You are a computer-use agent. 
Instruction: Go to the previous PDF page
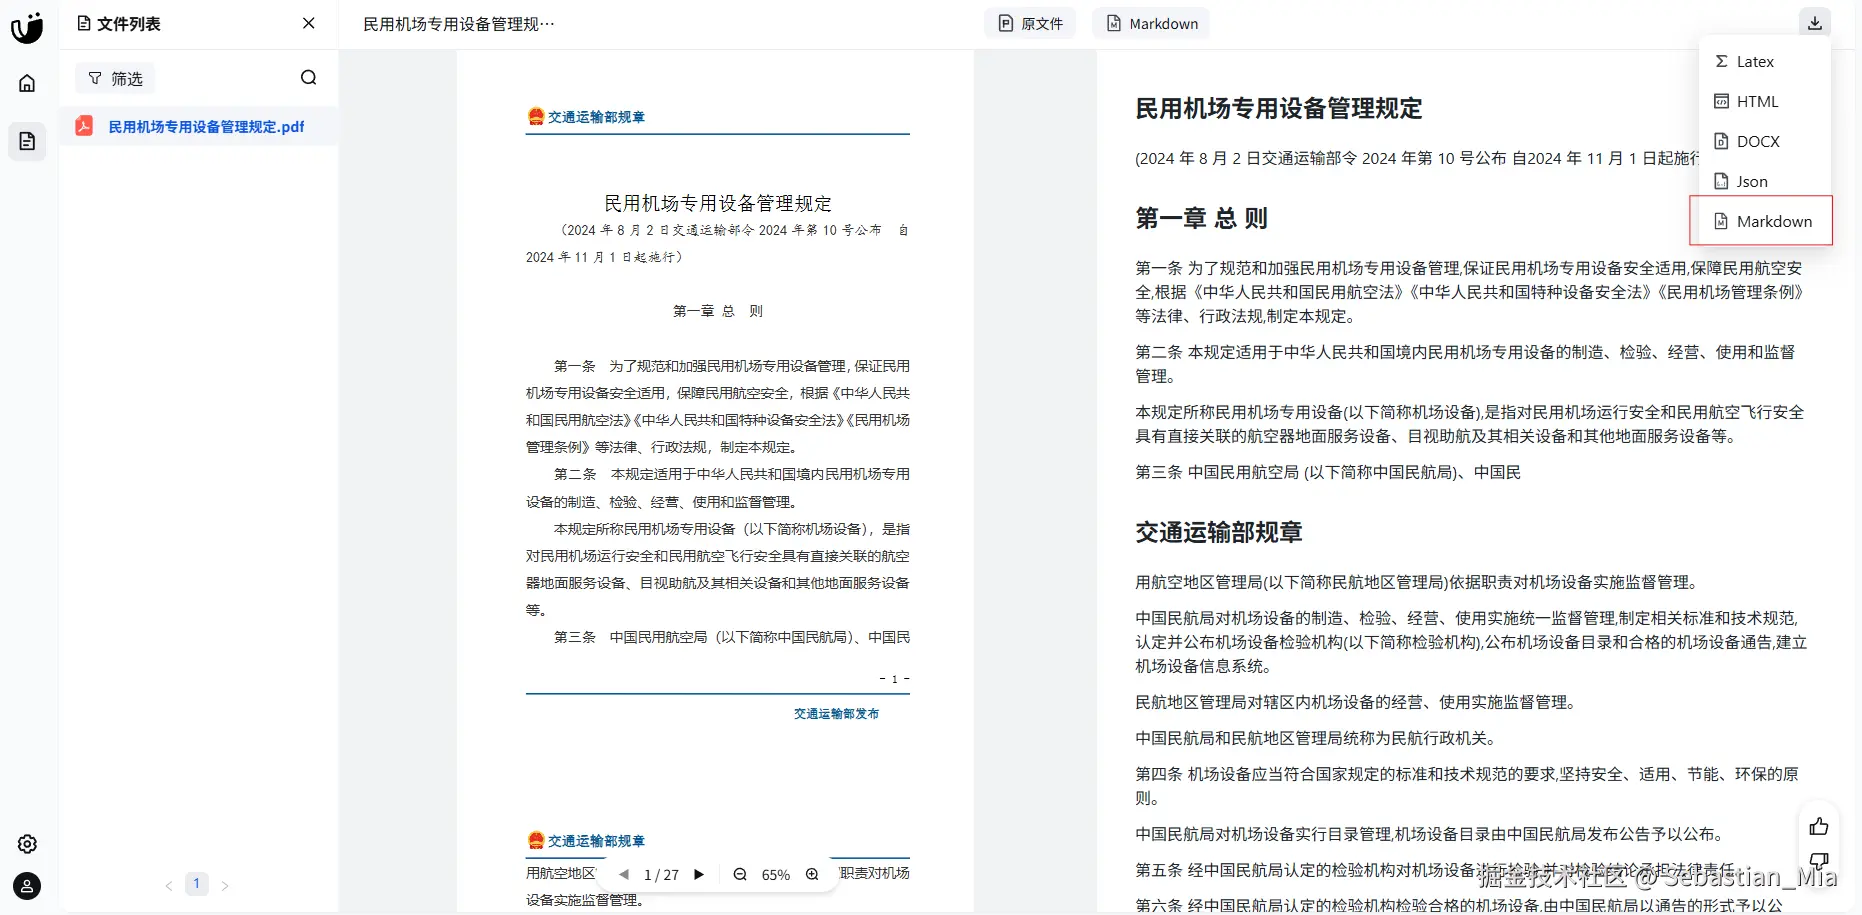[x=625, y=874]
